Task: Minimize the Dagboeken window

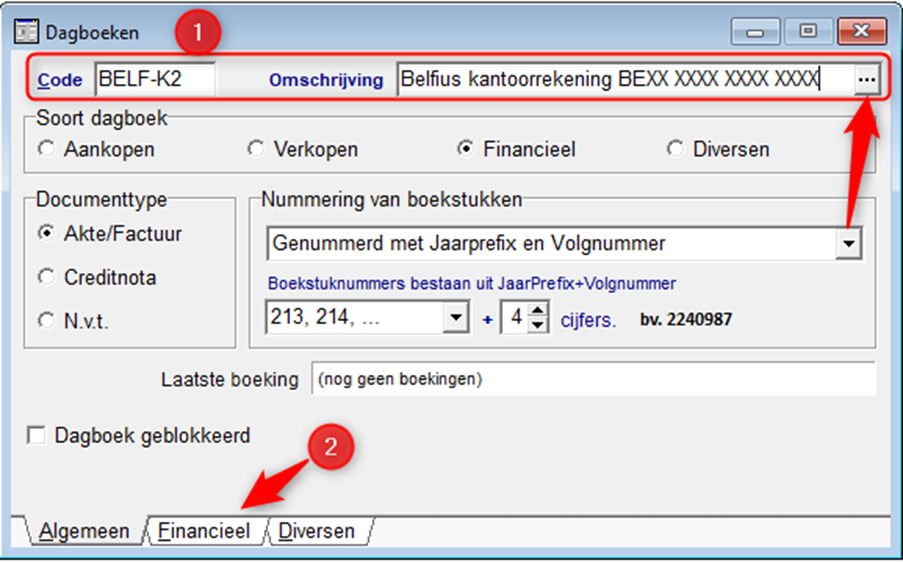Action: (755, 32)
